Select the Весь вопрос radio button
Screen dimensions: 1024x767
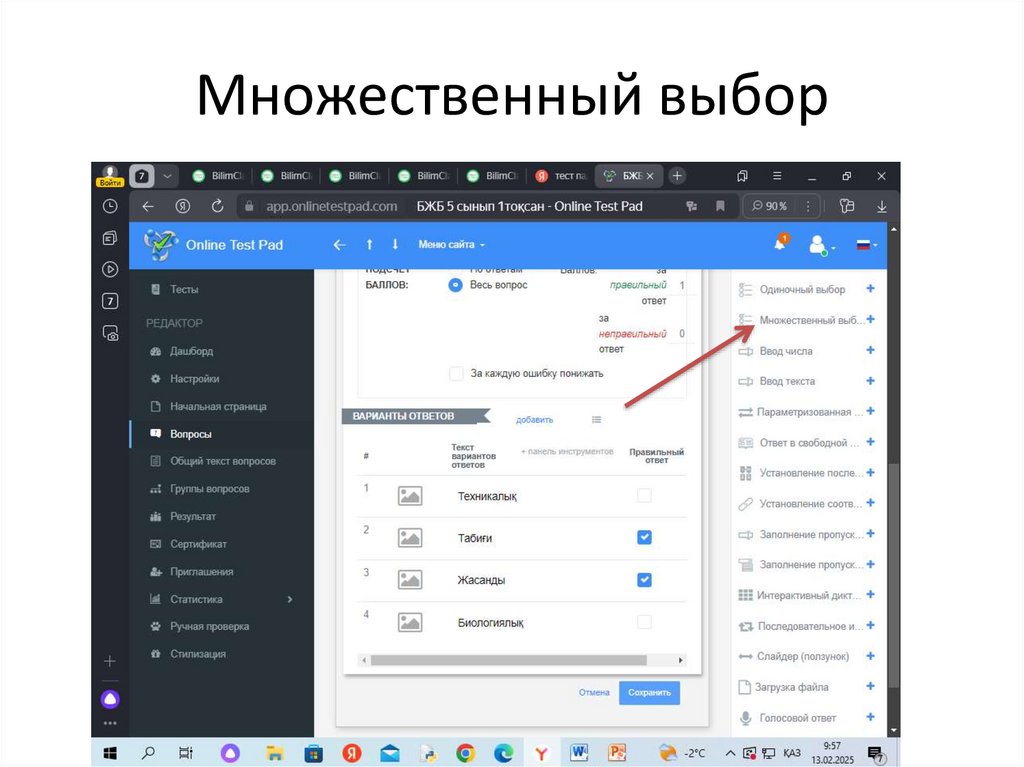click(455, 285)
